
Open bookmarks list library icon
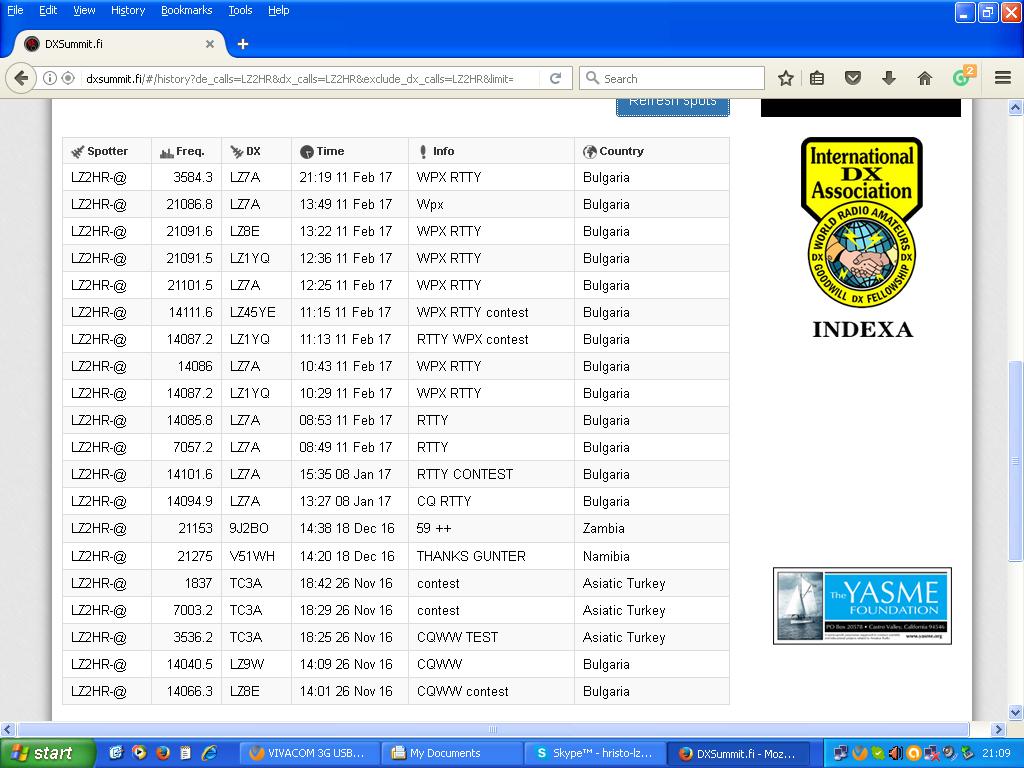pyautogui.click(x=818, y=78)
